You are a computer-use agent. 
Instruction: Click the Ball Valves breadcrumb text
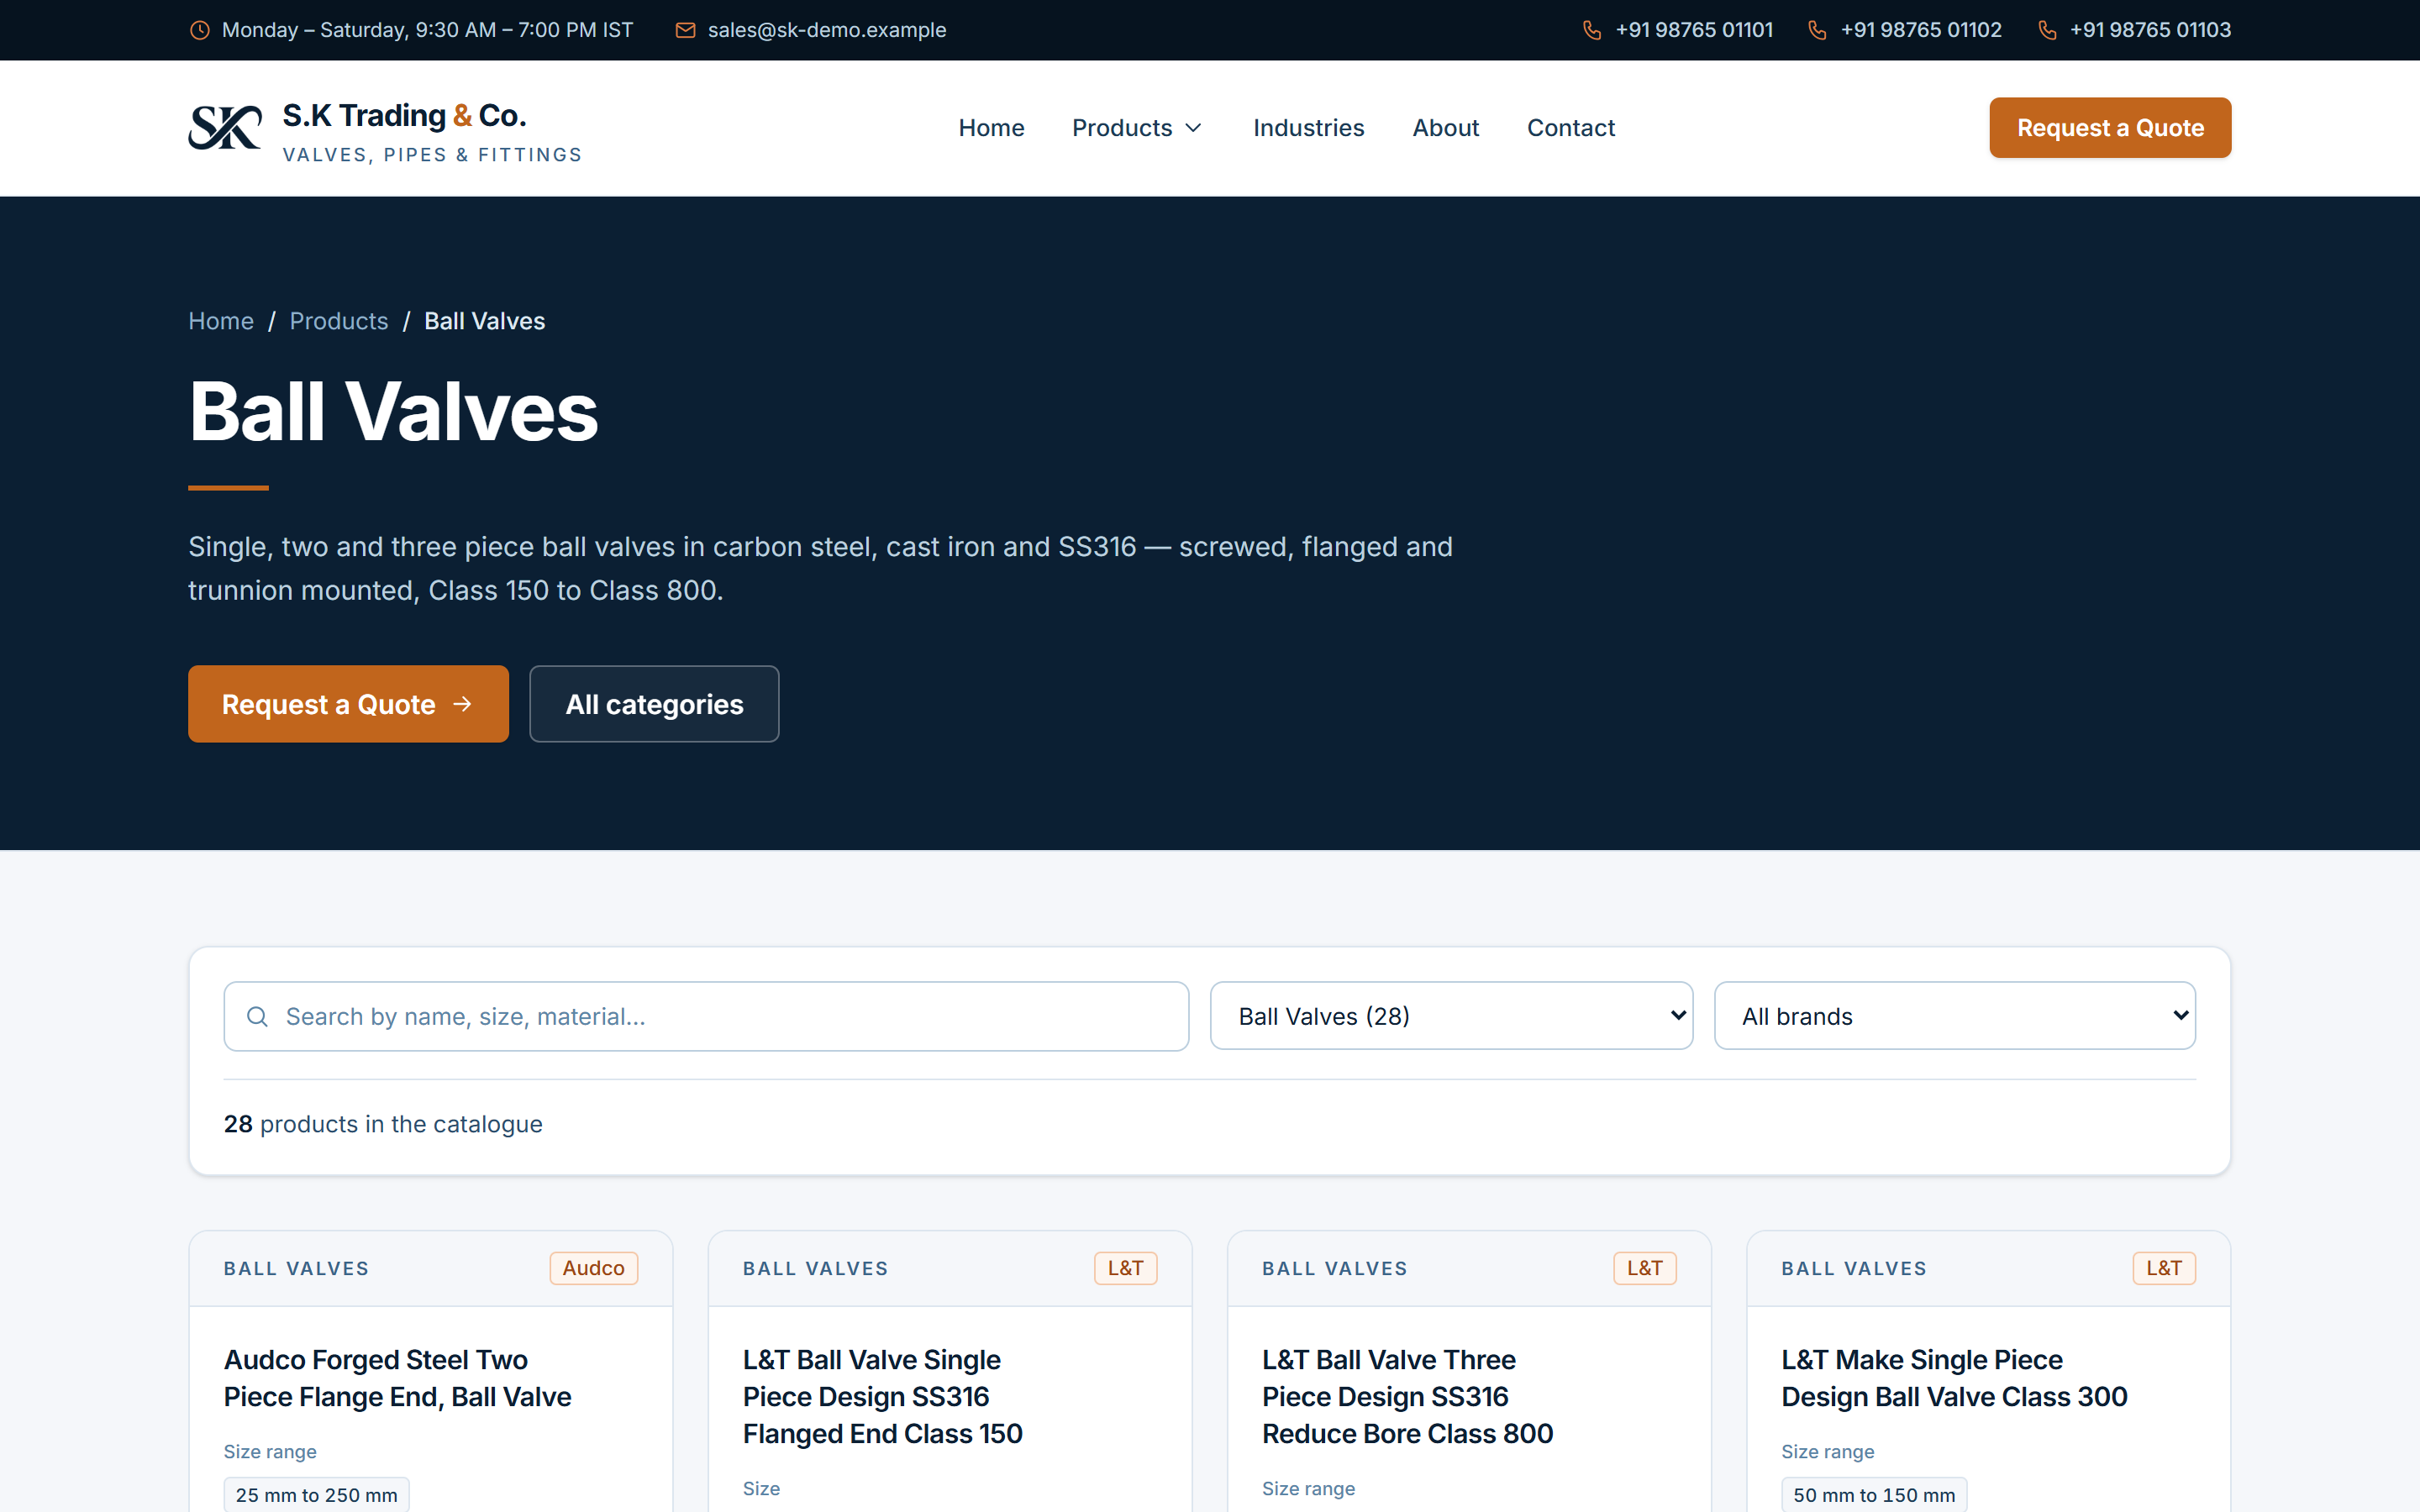[x=484, y=321]
